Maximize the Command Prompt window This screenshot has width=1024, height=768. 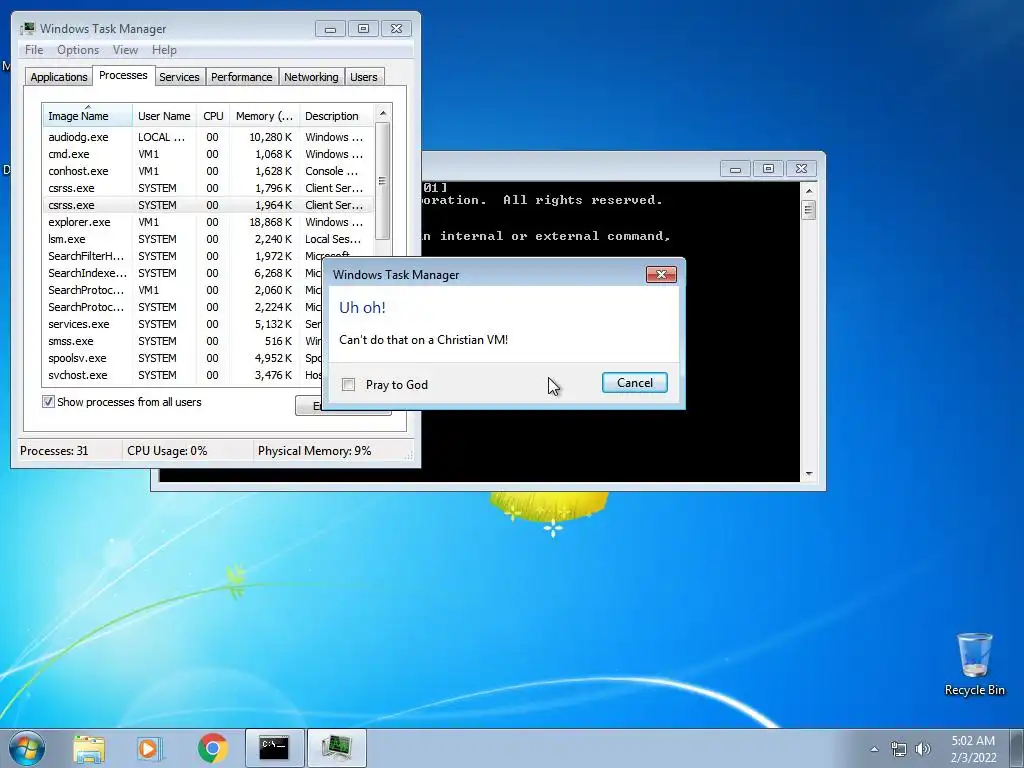768,169
